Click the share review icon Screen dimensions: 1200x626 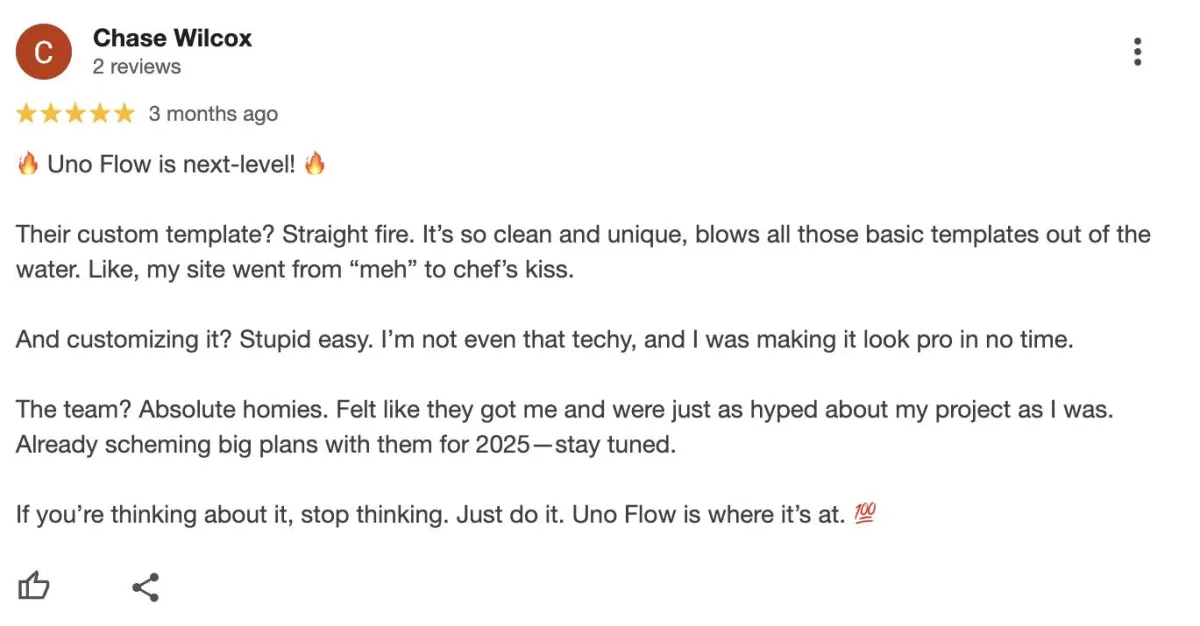146,587
